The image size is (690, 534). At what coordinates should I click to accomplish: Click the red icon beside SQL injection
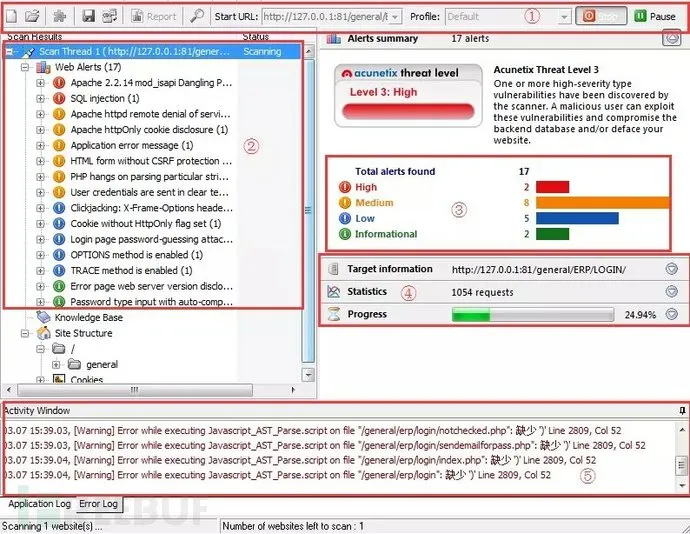click(x=59, y=98)
